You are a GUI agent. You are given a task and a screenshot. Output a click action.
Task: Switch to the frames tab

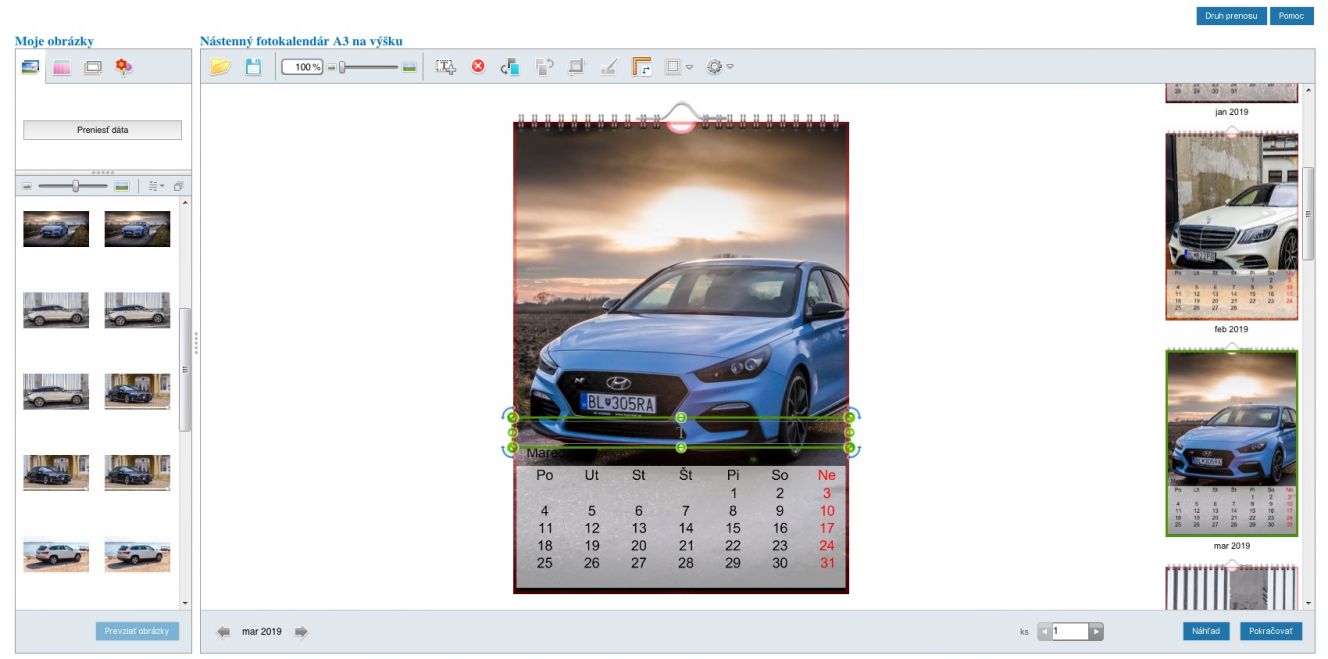(93, 67)
